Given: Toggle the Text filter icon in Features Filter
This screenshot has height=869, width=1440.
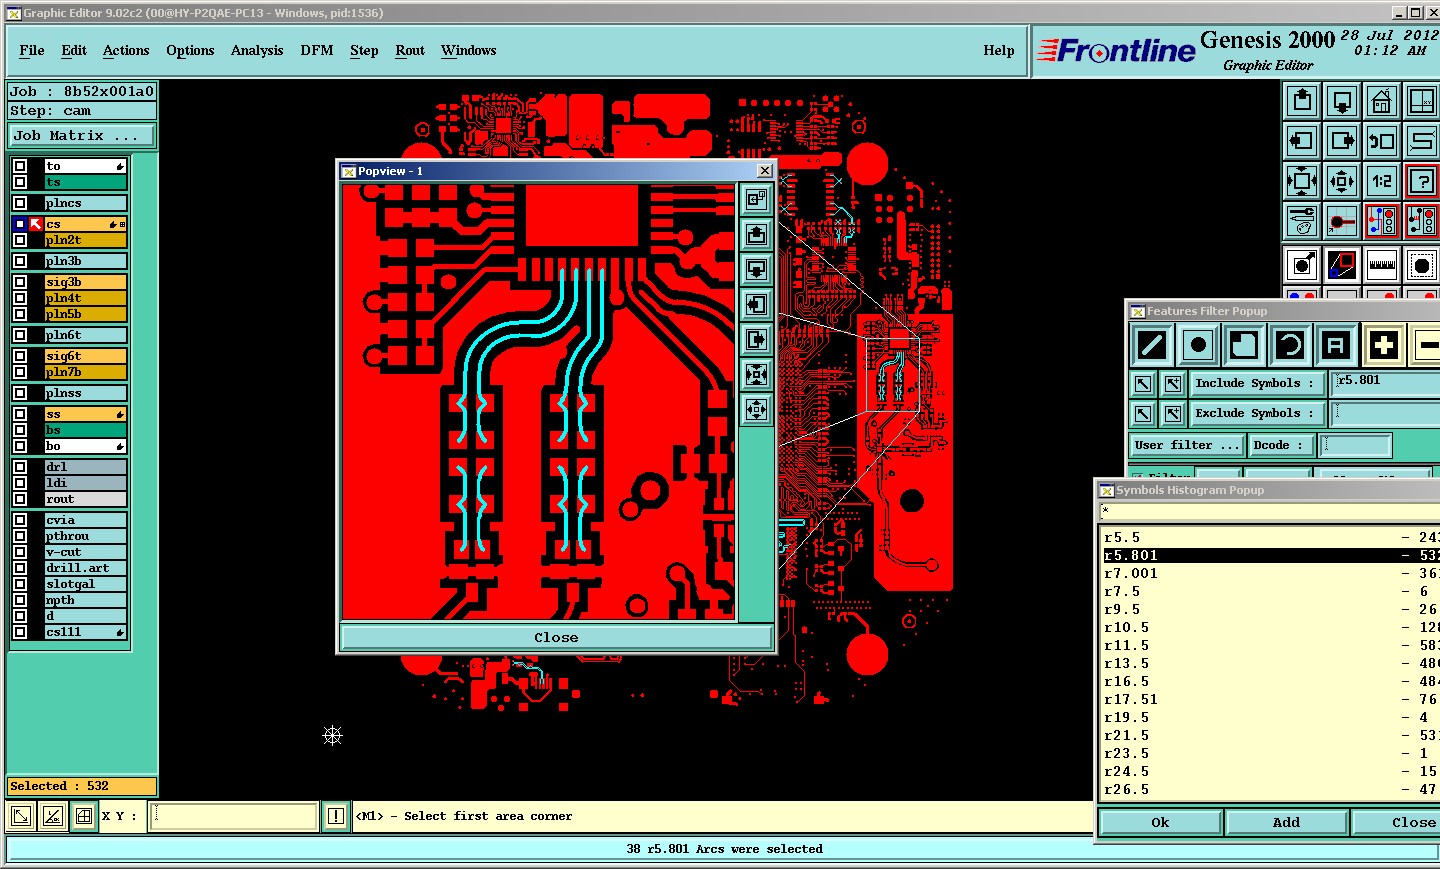Looking at the screenshot, I should coord(1336,346).
